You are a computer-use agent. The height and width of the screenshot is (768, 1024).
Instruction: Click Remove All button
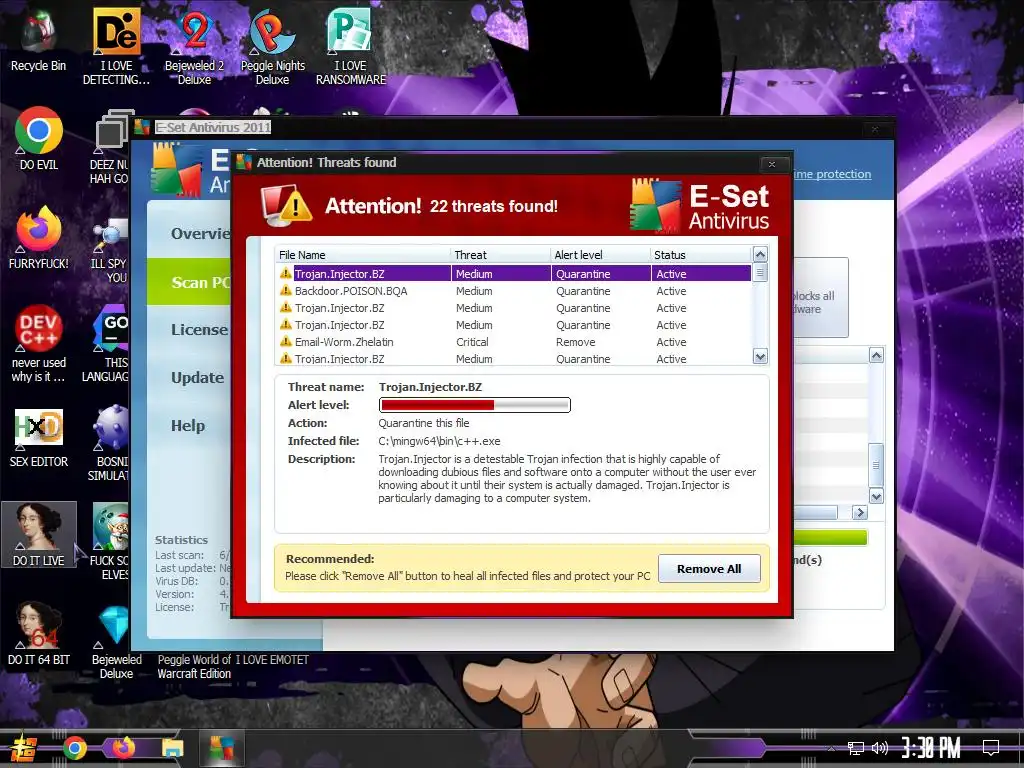tap(709, 569)
